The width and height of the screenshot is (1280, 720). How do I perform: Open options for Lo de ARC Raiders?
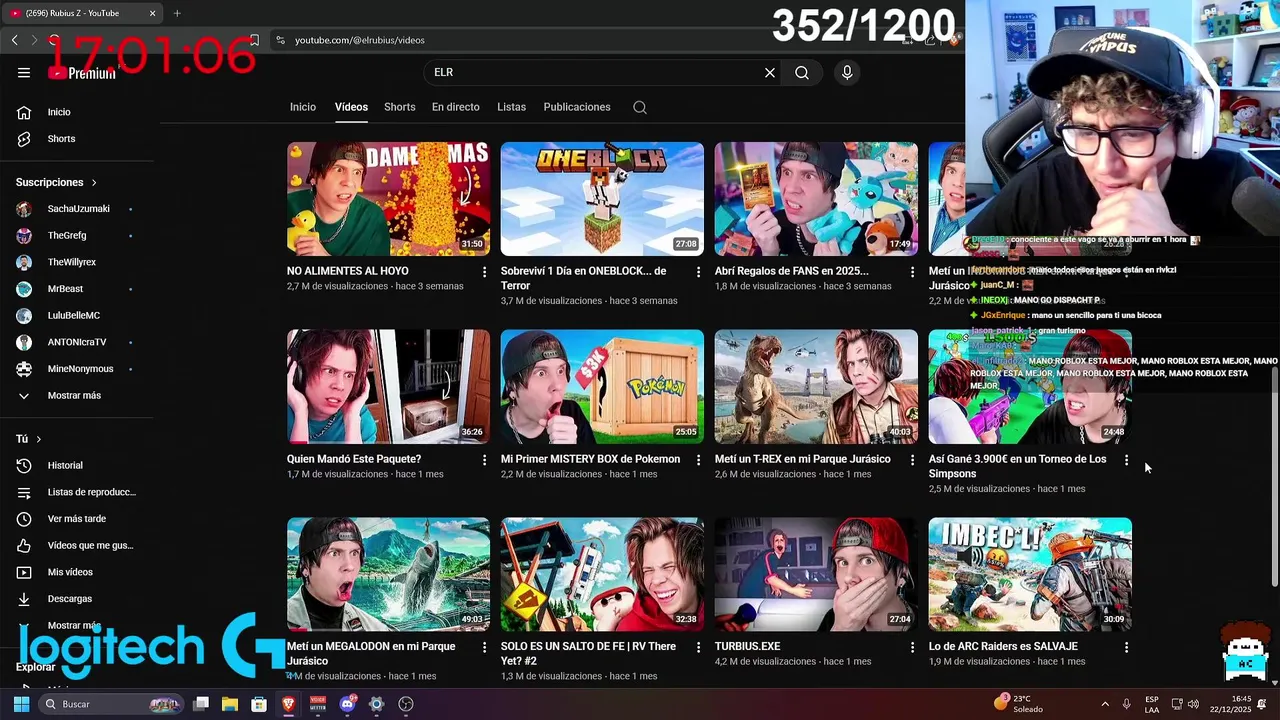(x=1126, y=647)
